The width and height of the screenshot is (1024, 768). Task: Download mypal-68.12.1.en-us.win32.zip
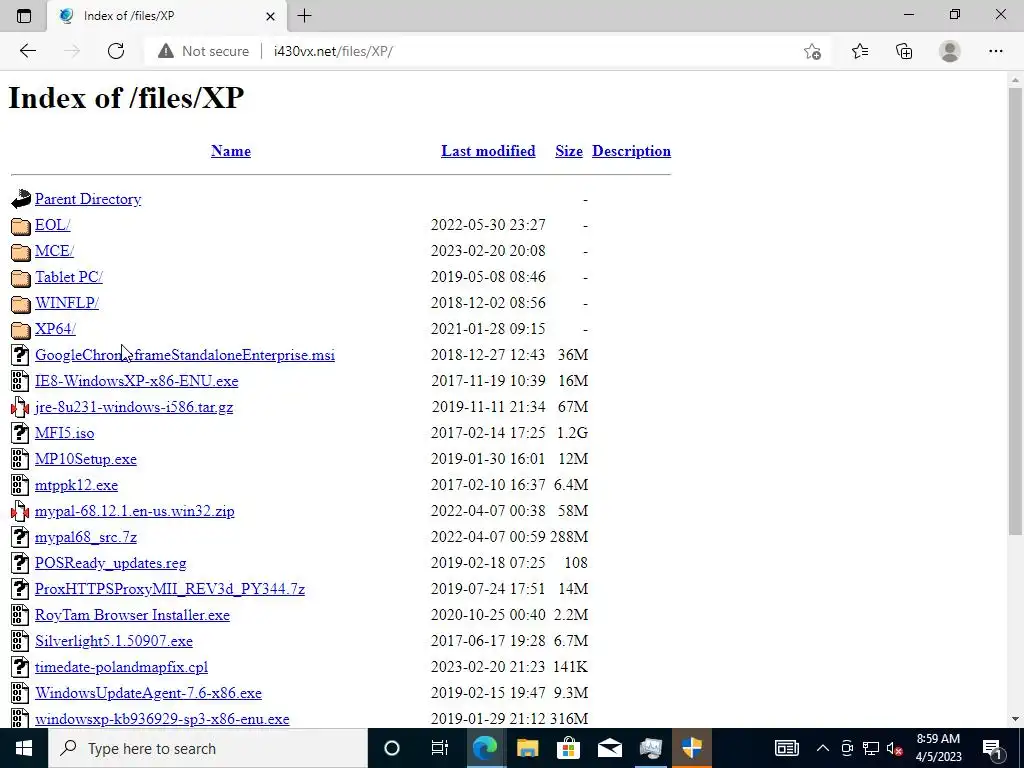point(135,511)
